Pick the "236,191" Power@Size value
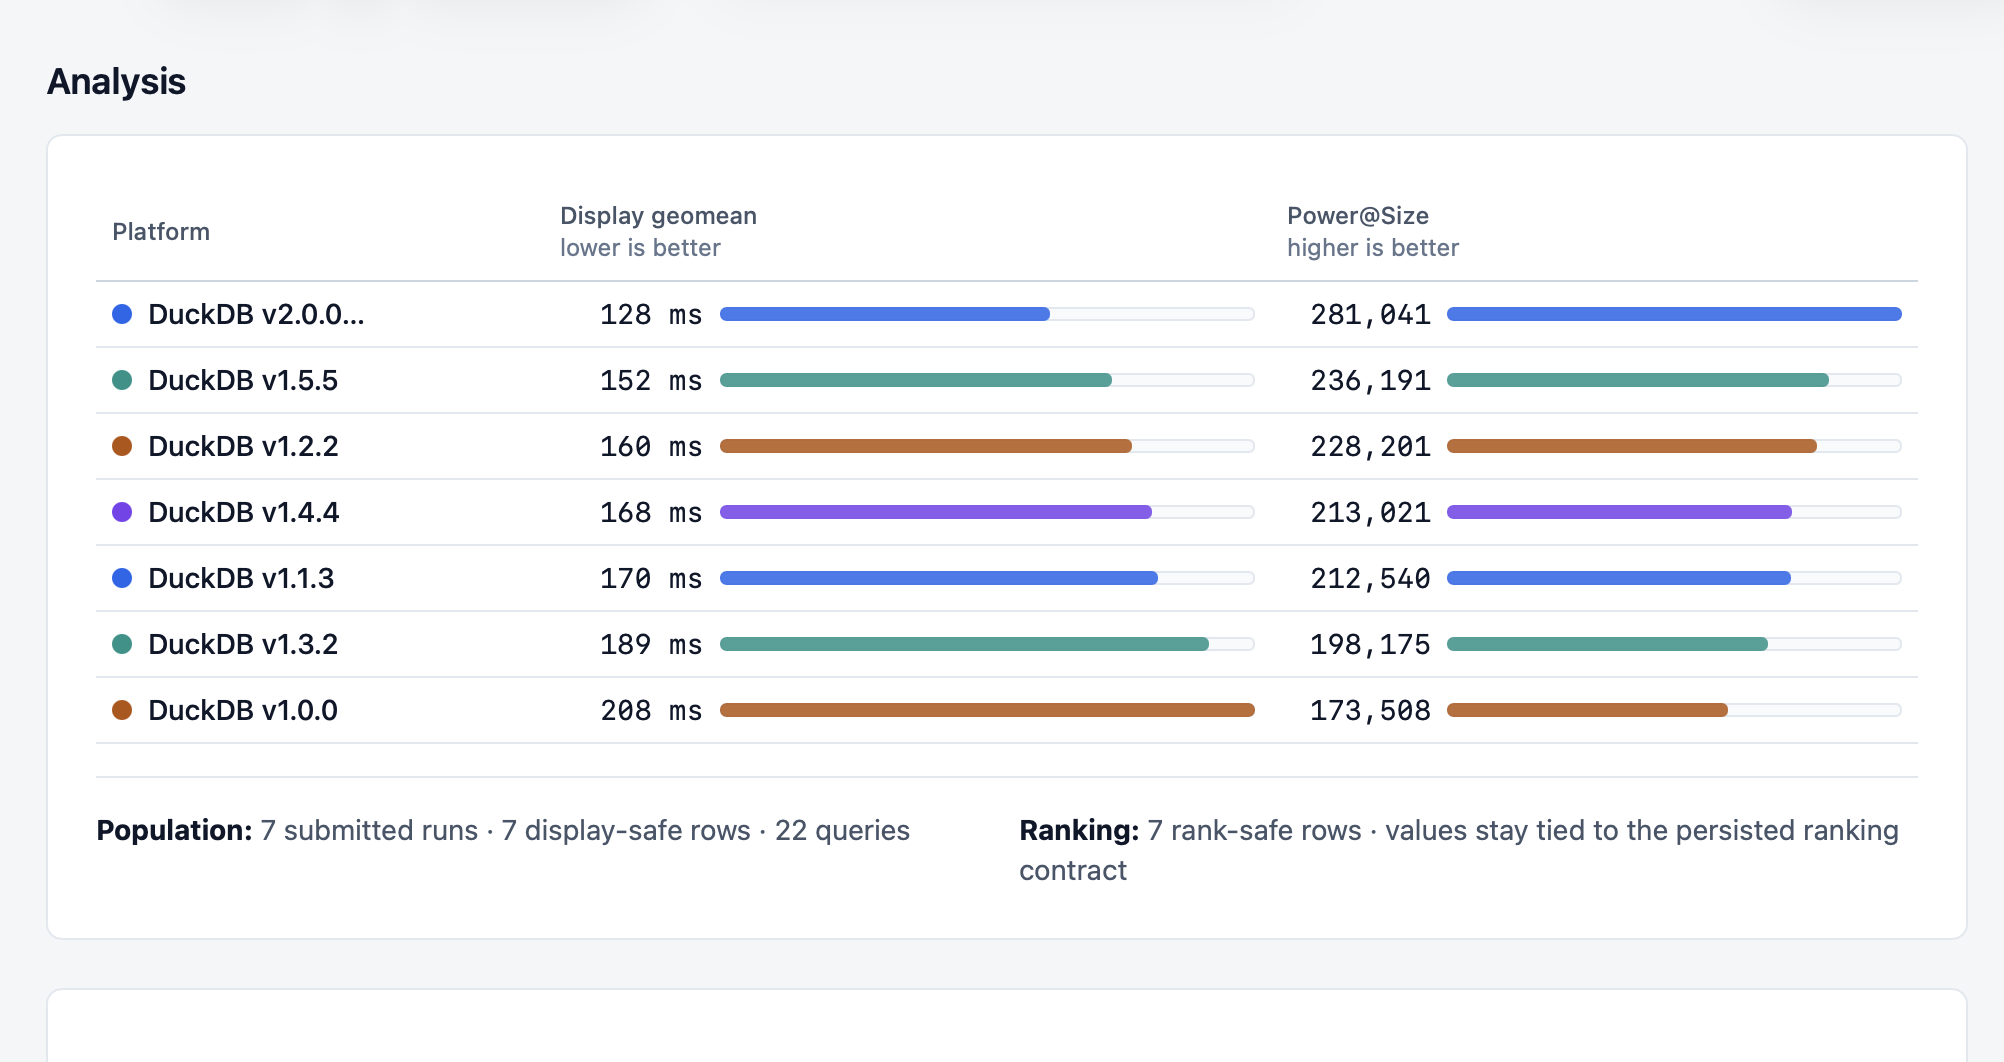The width and height of the screenshot is (2004, 1062). point(1370,380)
